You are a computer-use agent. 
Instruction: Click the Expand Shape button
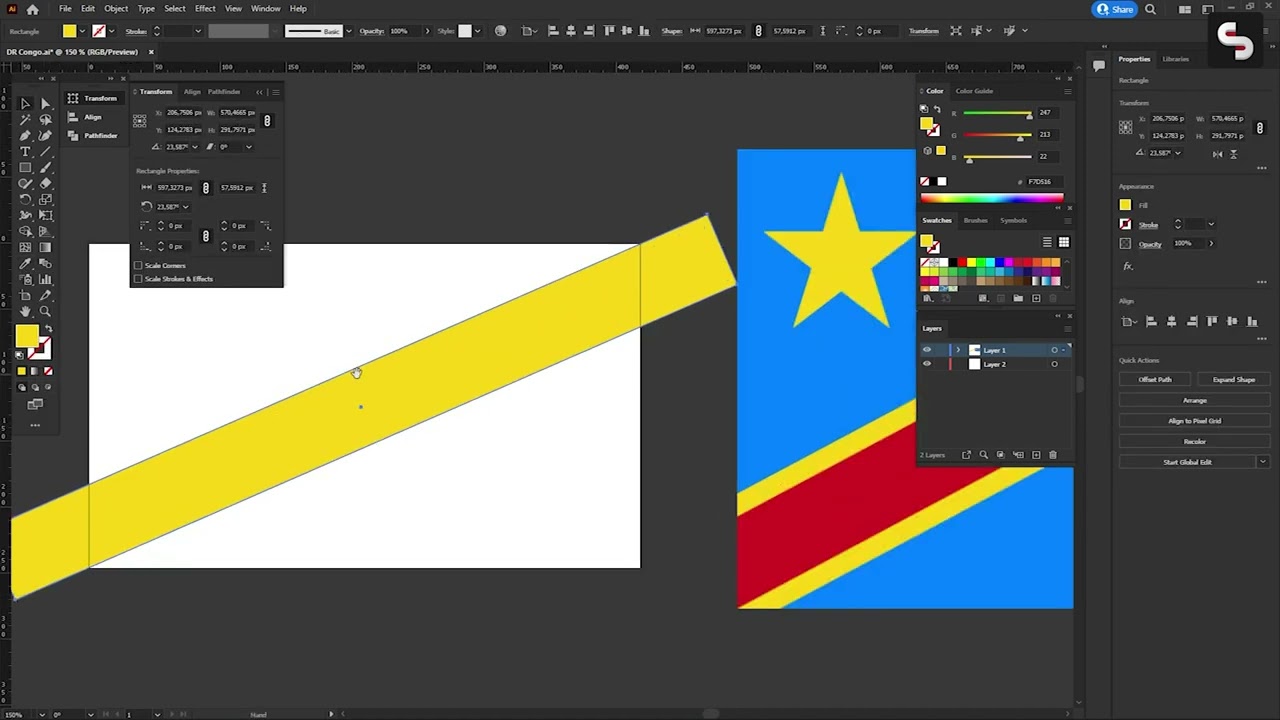point(1234,379)
